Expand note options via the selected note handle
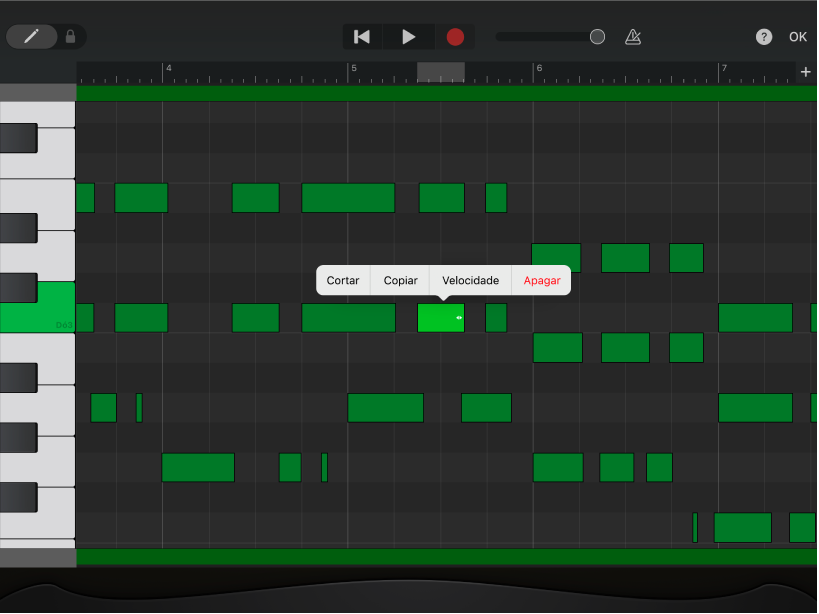819x614 pixels. point(460,318)
